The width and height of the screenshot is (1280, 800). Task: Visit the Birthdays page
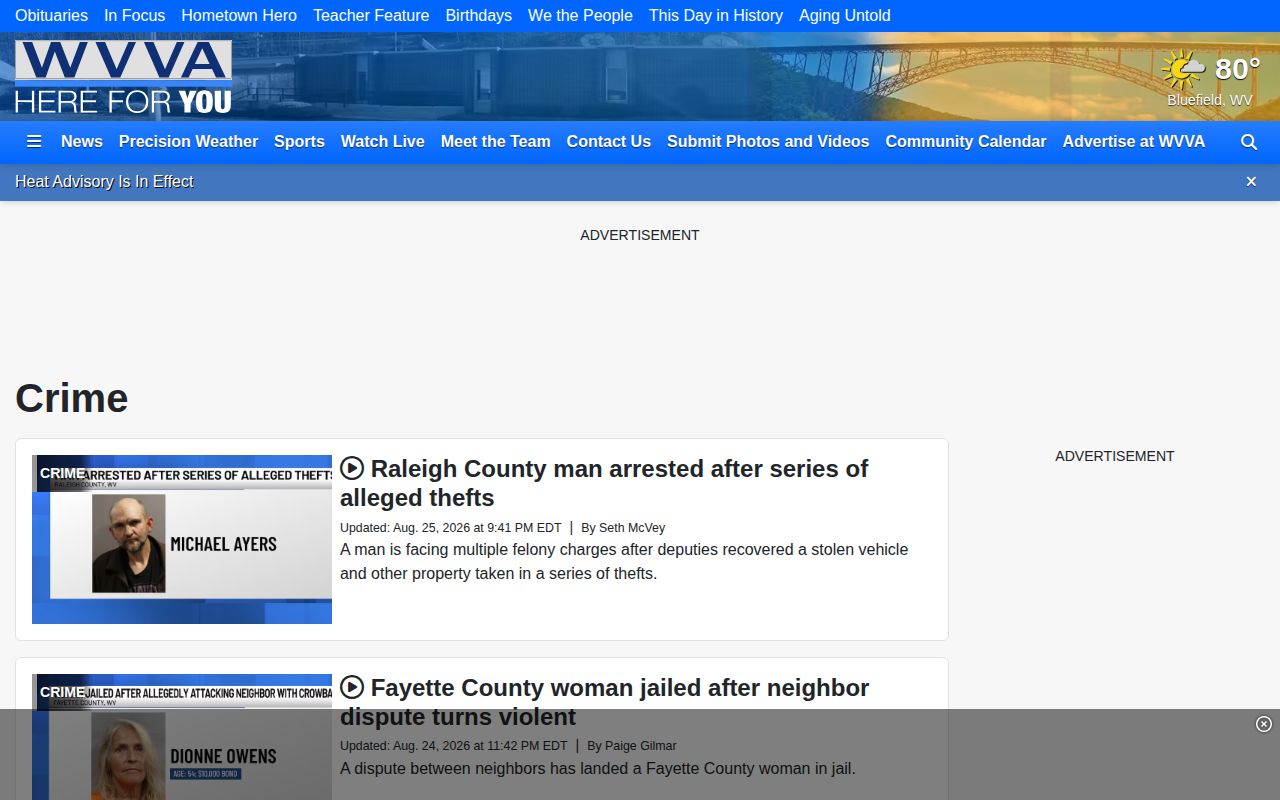point(479,15)
